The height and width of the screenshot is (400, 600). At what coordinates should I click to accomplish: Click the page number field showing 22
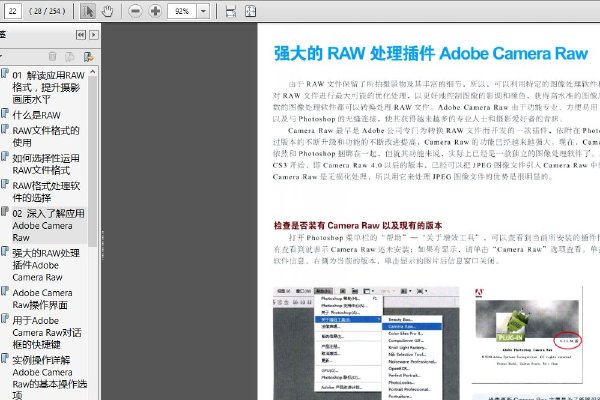(12, 11)
